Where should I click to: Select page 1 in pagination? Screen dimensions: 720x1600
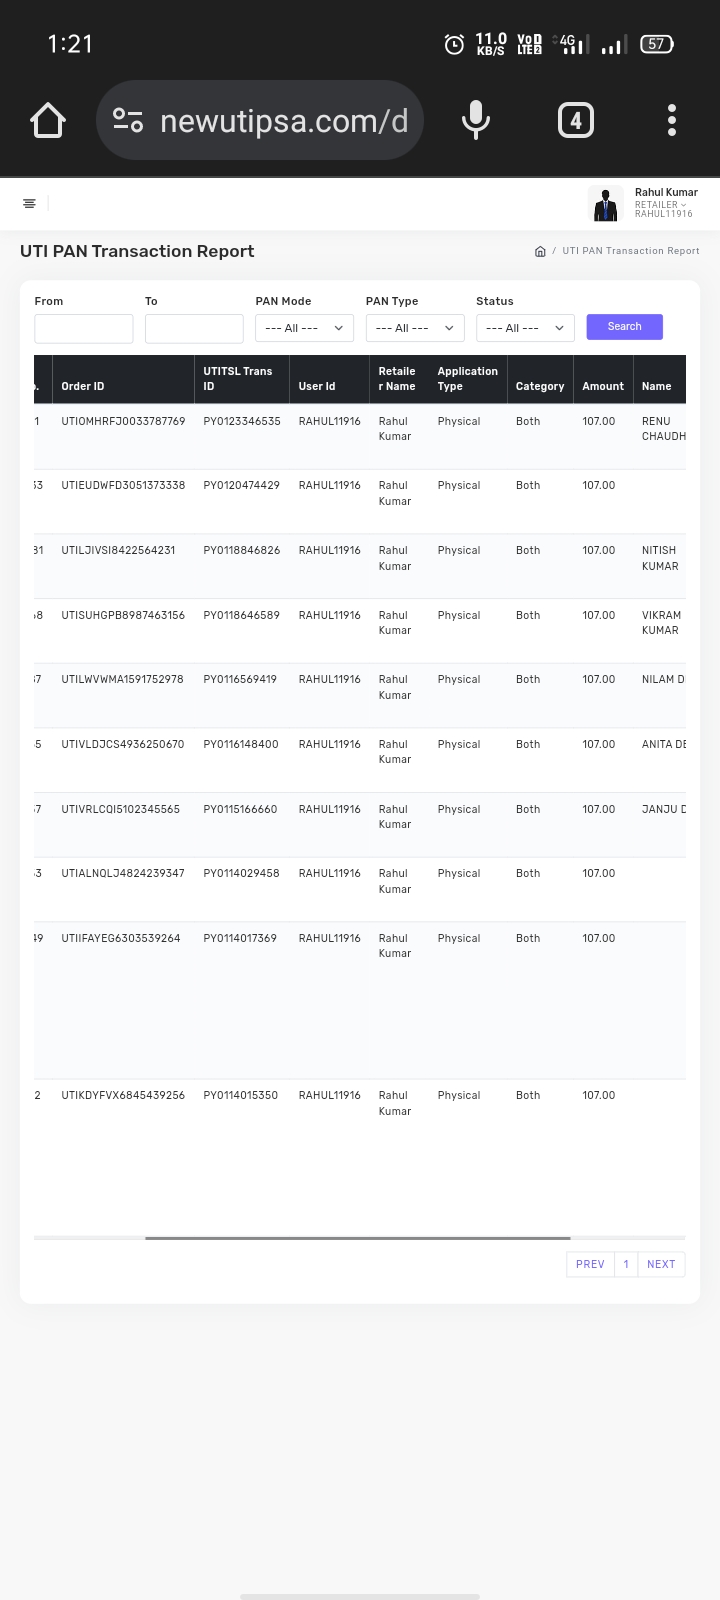[626, 1264]
